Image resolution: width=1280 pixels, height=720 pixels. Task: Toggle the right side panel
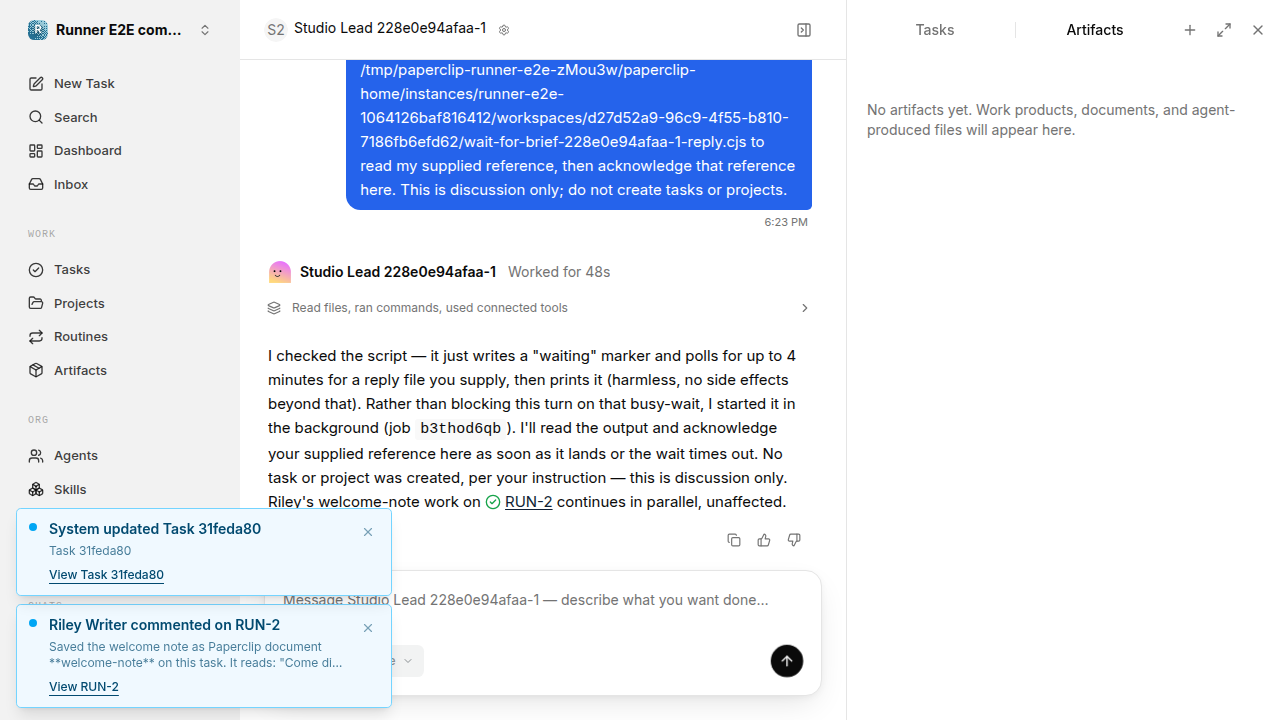804,30
